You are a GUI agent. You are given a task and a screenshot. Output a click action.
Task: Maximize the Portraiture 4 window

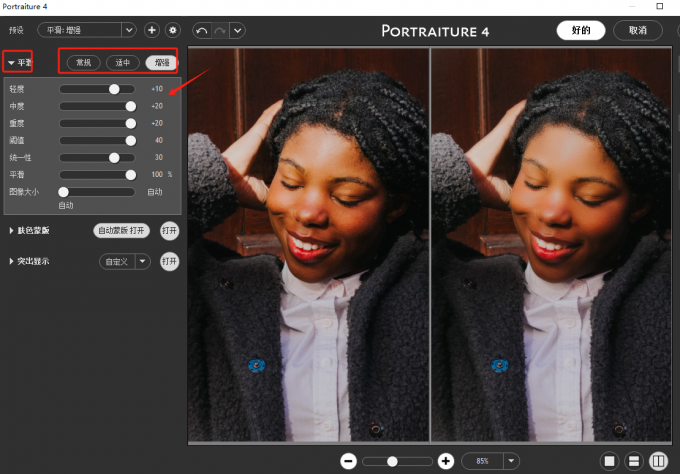tap(660, 6)
